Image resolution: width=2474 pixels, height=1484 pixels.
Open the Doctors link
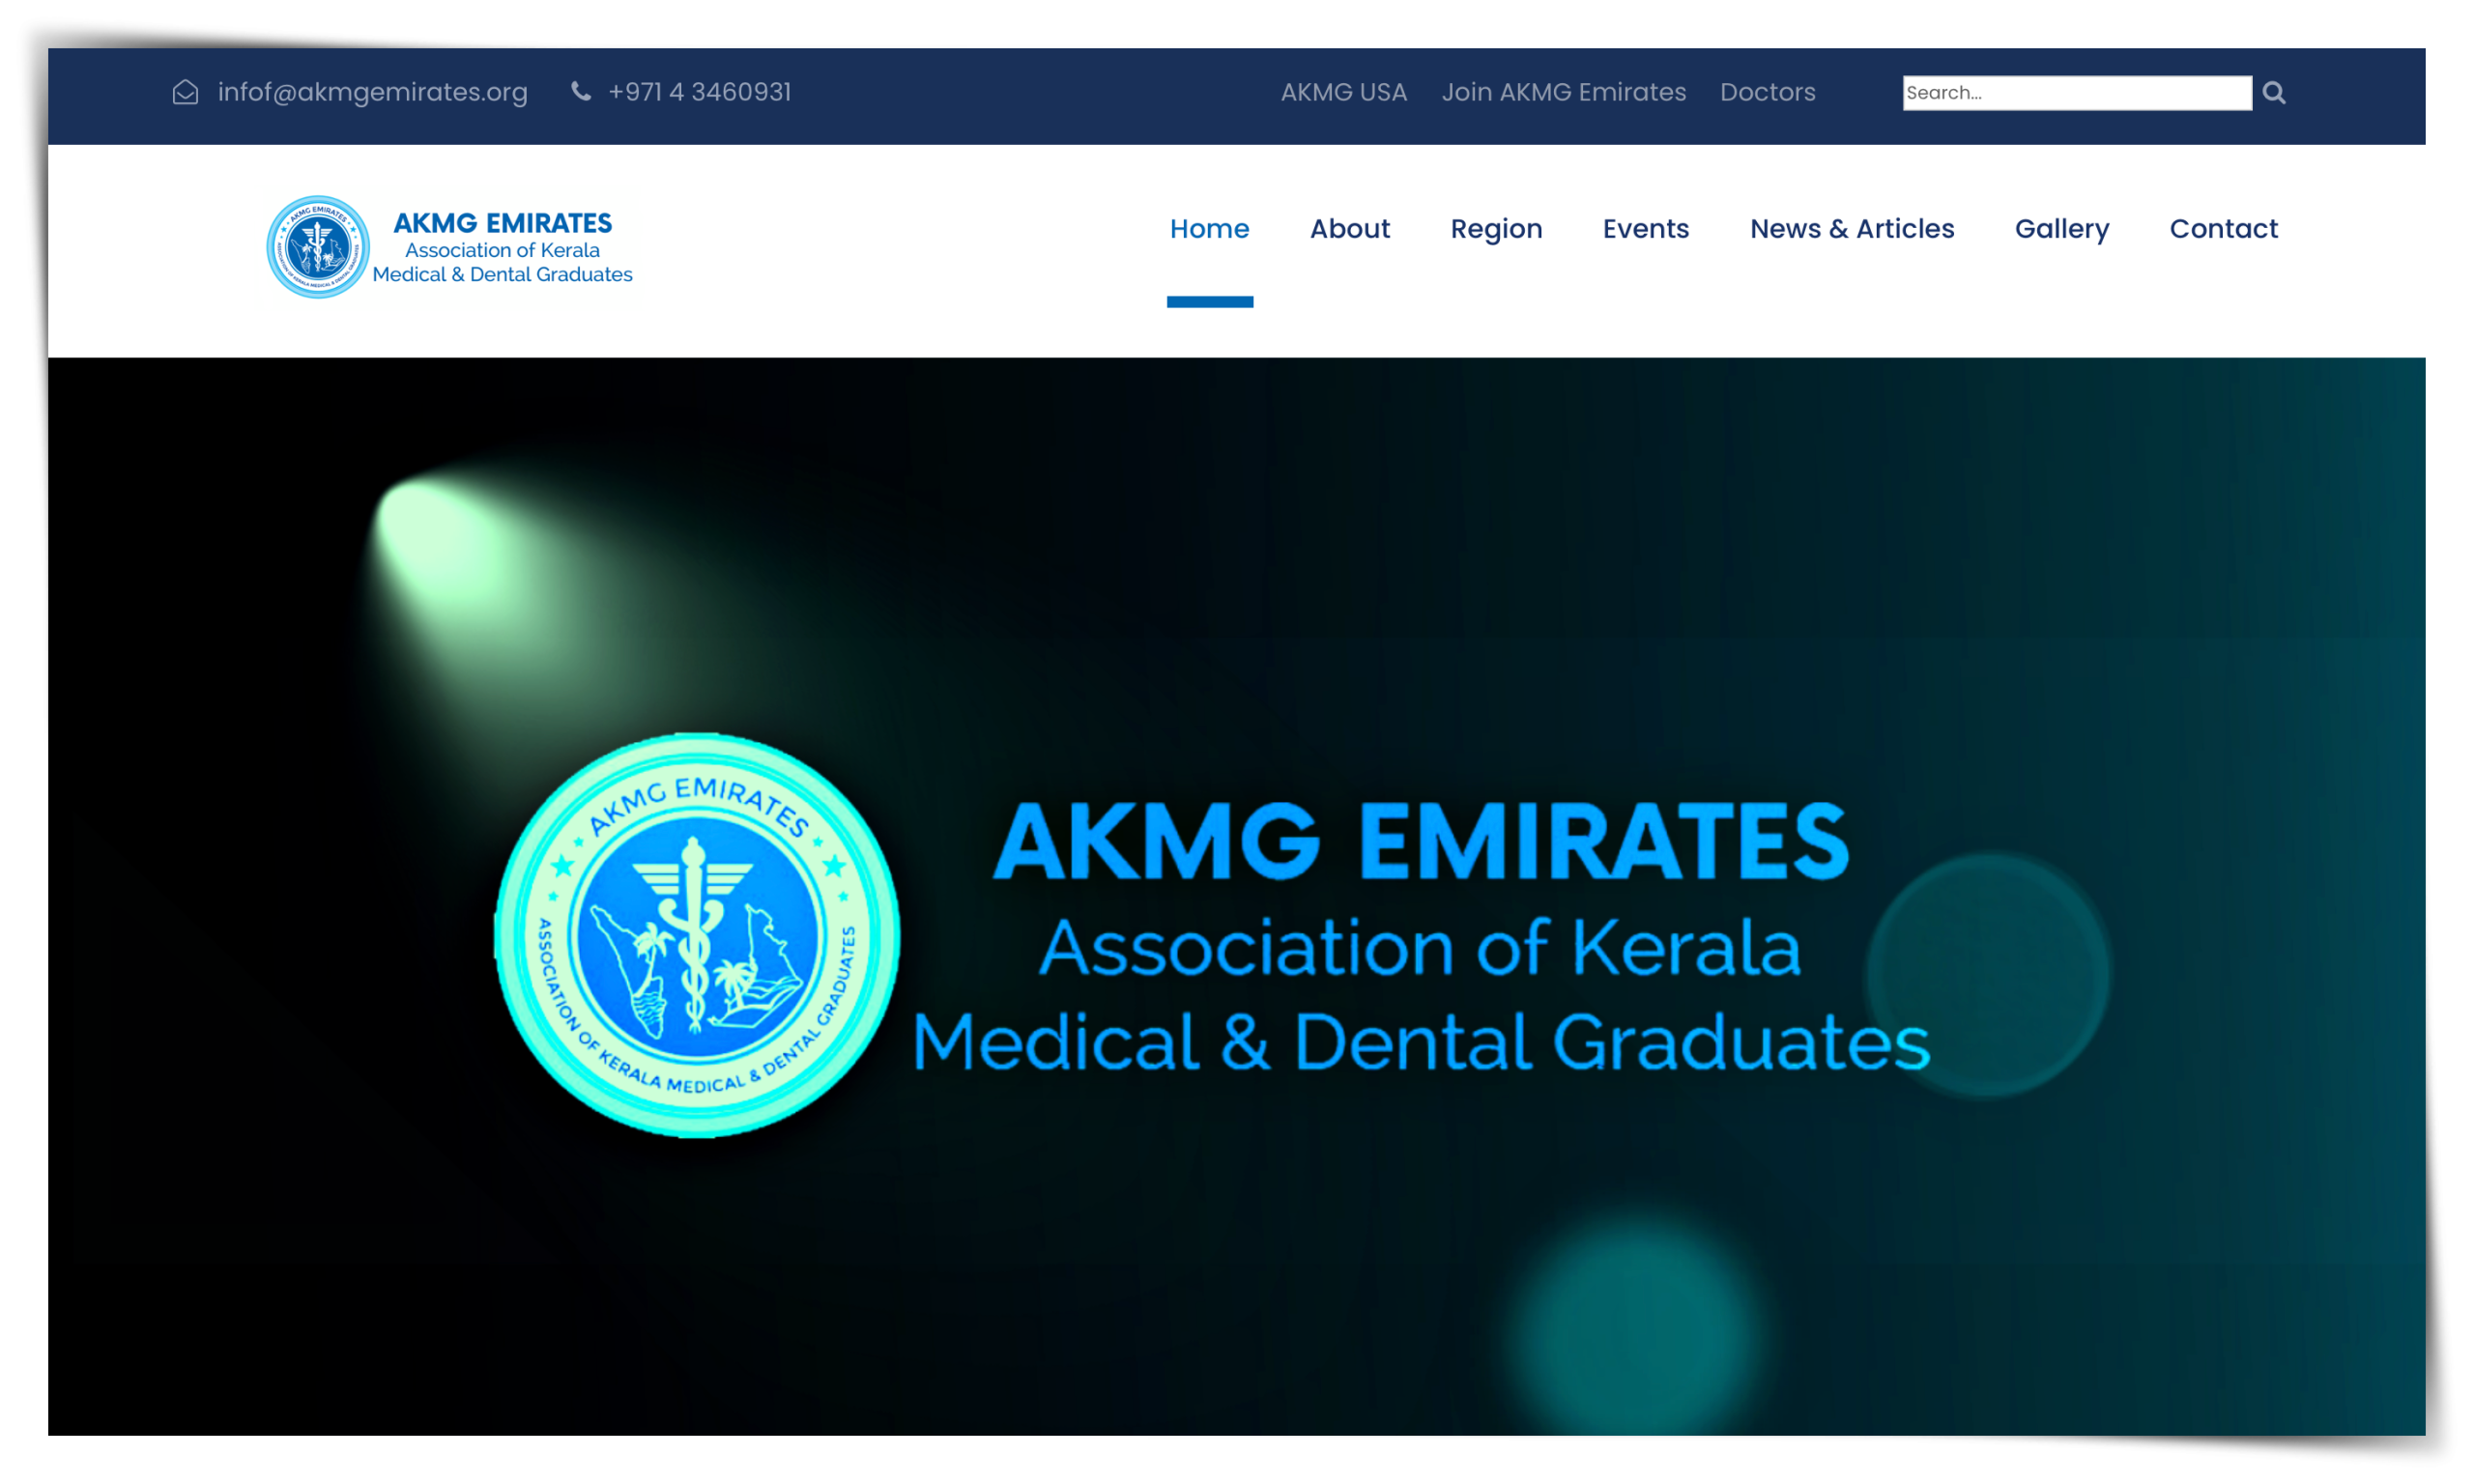point(1767,92)
